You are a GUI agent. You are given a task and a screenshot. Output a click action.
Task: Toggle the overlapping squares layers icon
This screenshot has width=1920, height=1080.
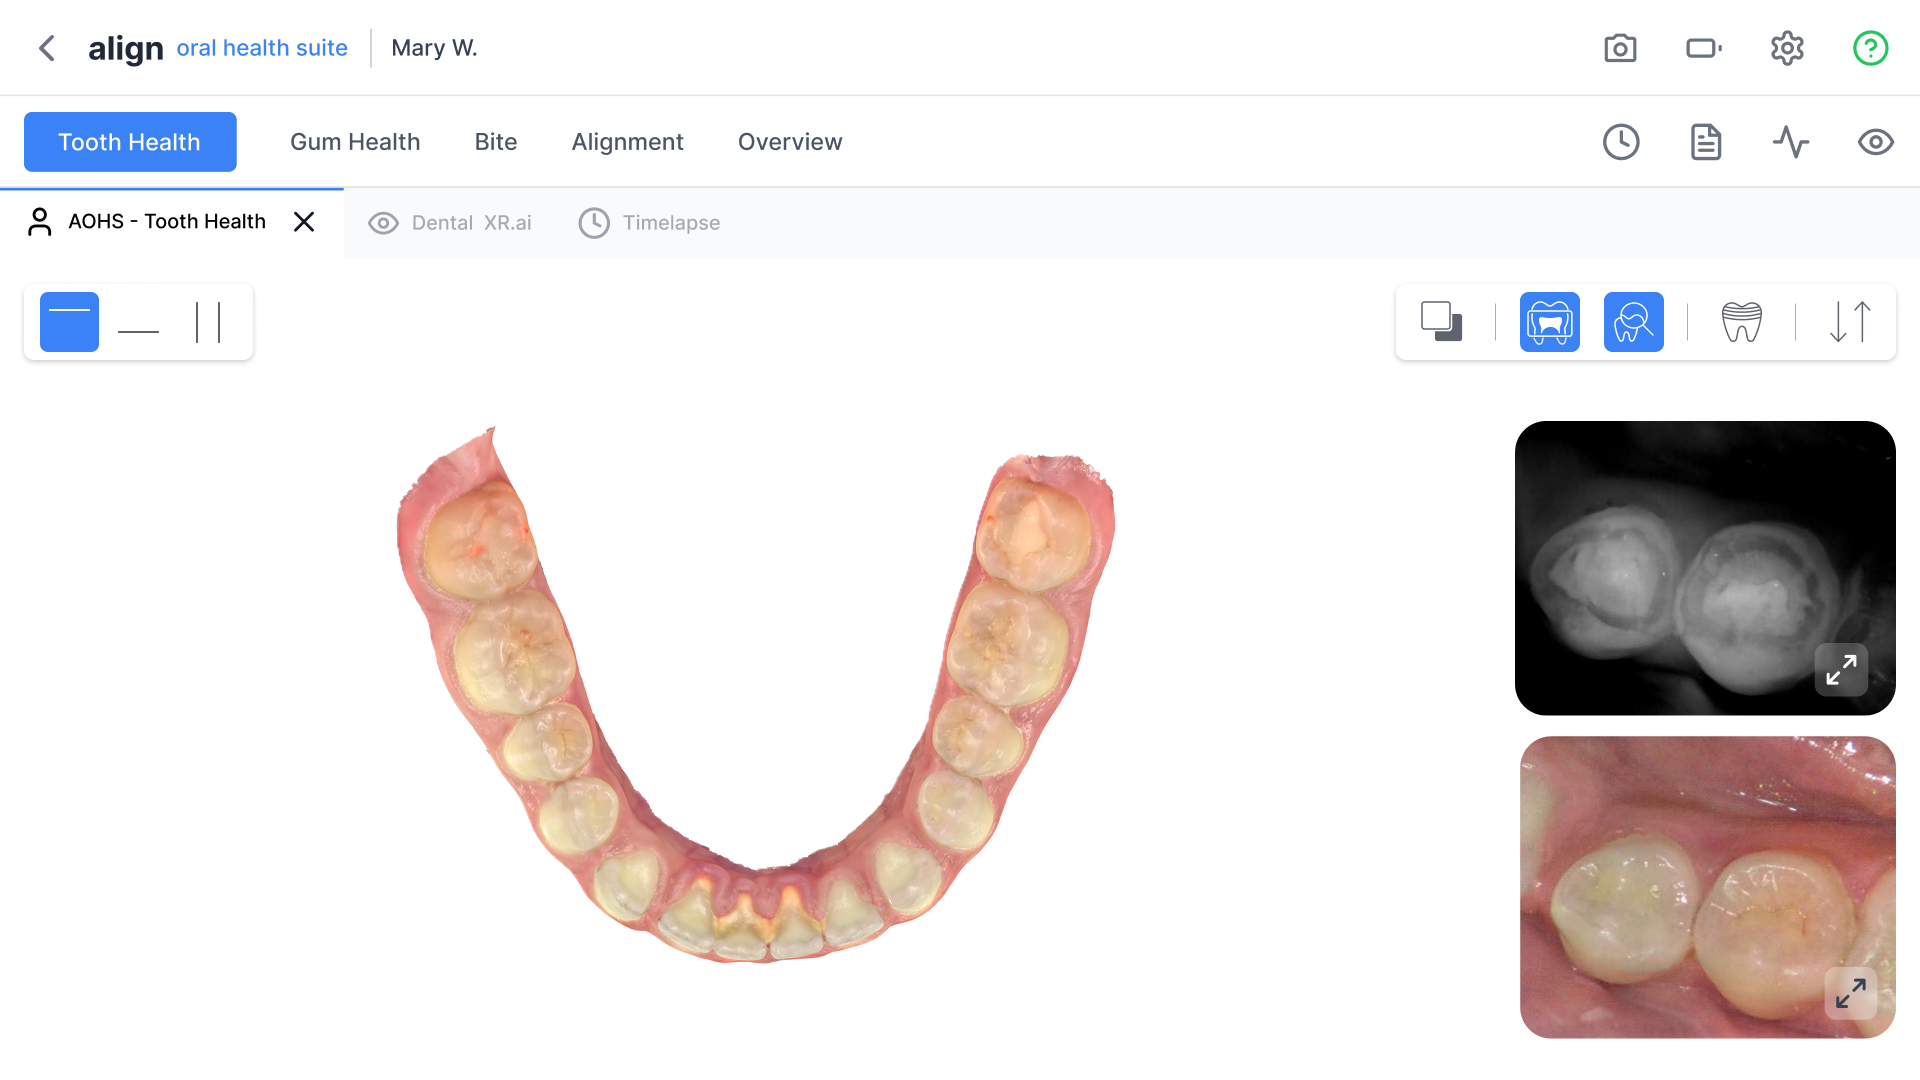(1441, 322)
